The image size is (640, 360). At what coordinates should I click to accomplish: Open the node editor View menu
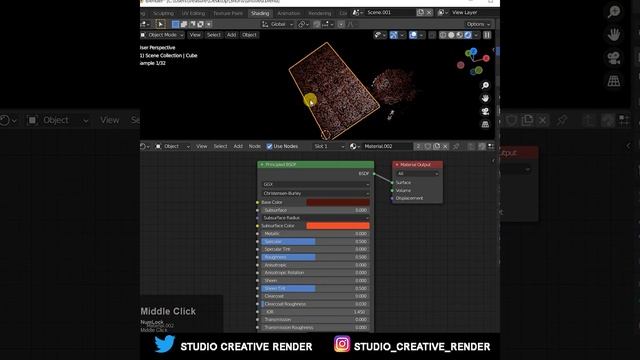[202, 146]
